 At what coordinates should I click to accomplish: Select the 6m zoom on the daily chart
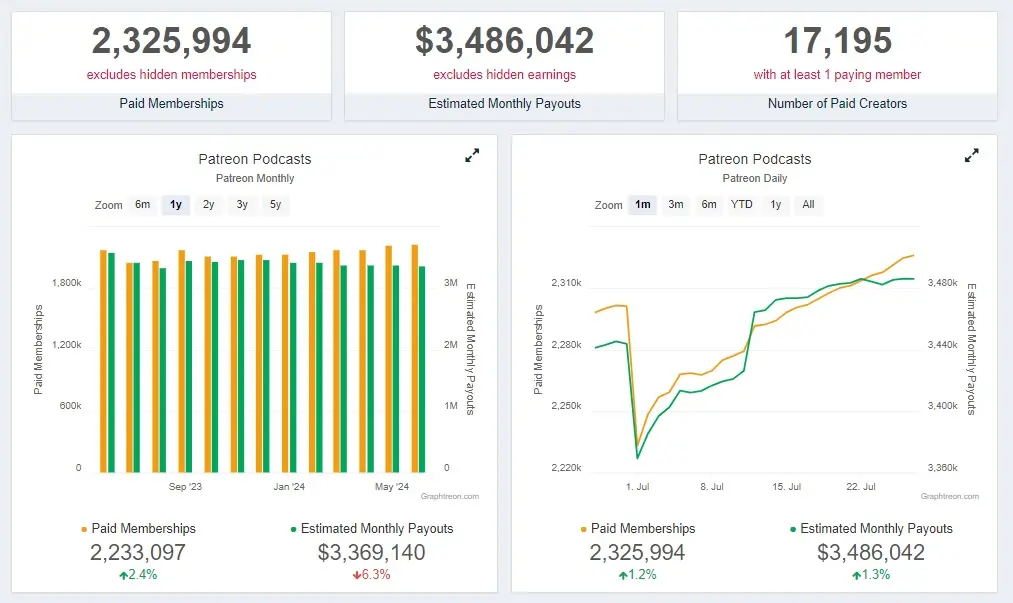(x=709, y=204)
